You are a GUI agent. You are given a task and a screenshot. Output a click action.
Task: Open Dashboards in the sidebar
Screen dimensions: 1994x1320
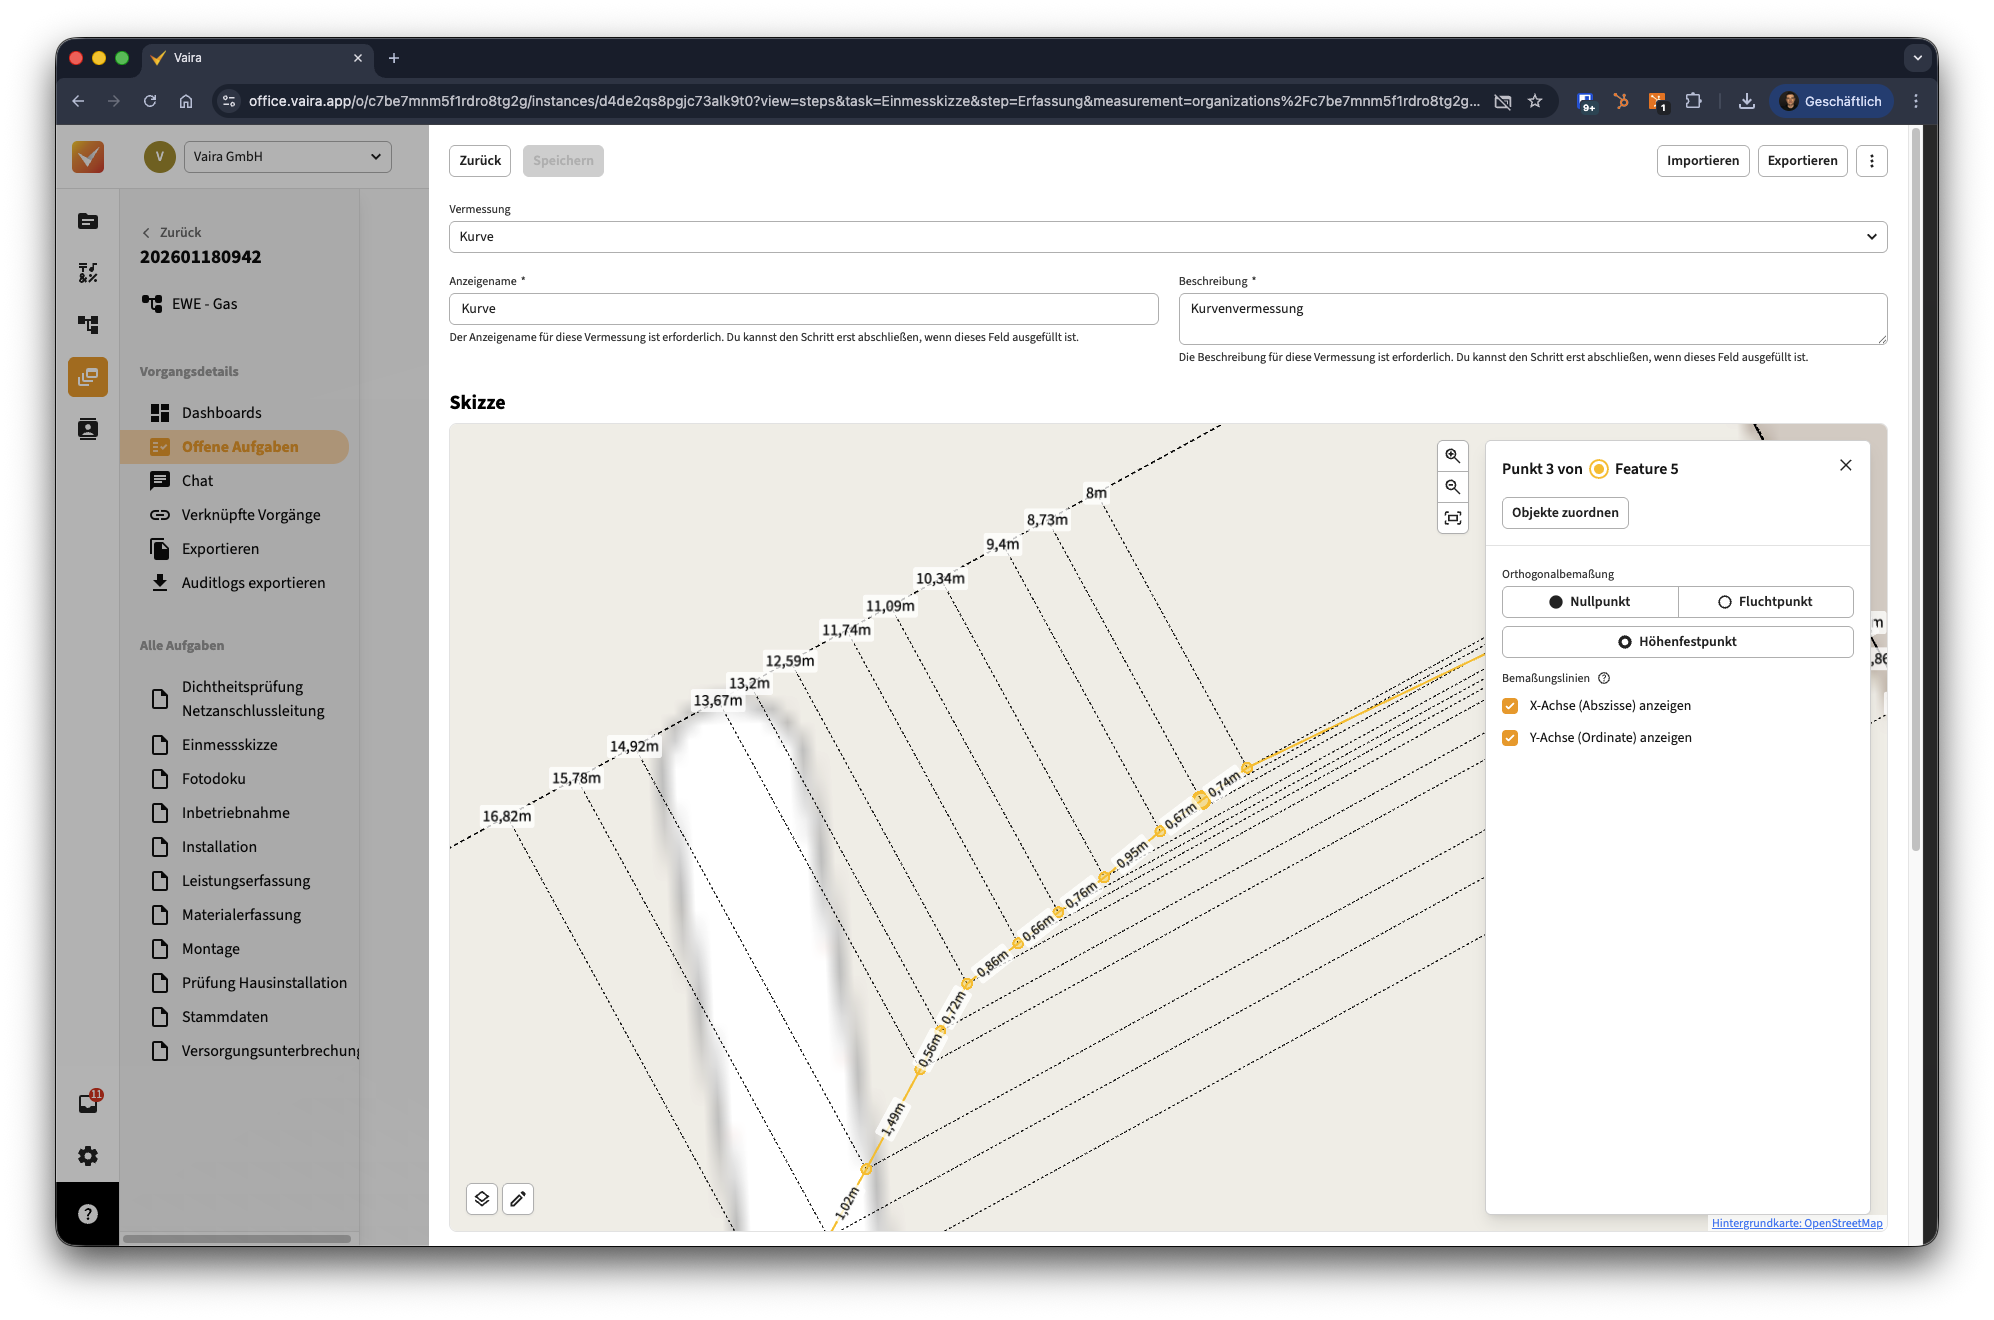(x=221, y=413)
